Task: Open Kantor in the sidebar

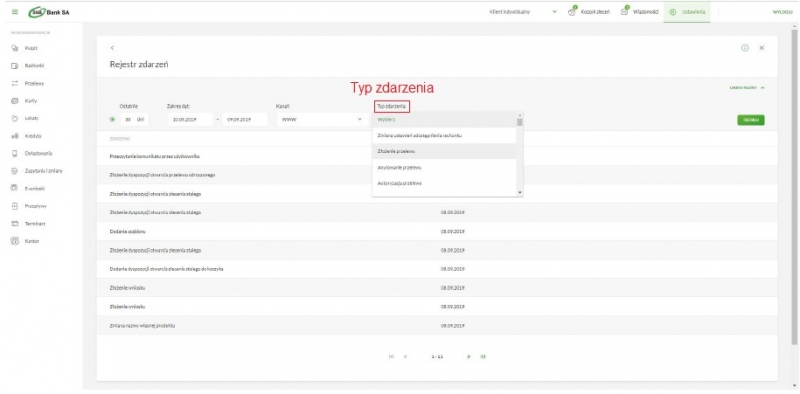Action: pos(32,241)
